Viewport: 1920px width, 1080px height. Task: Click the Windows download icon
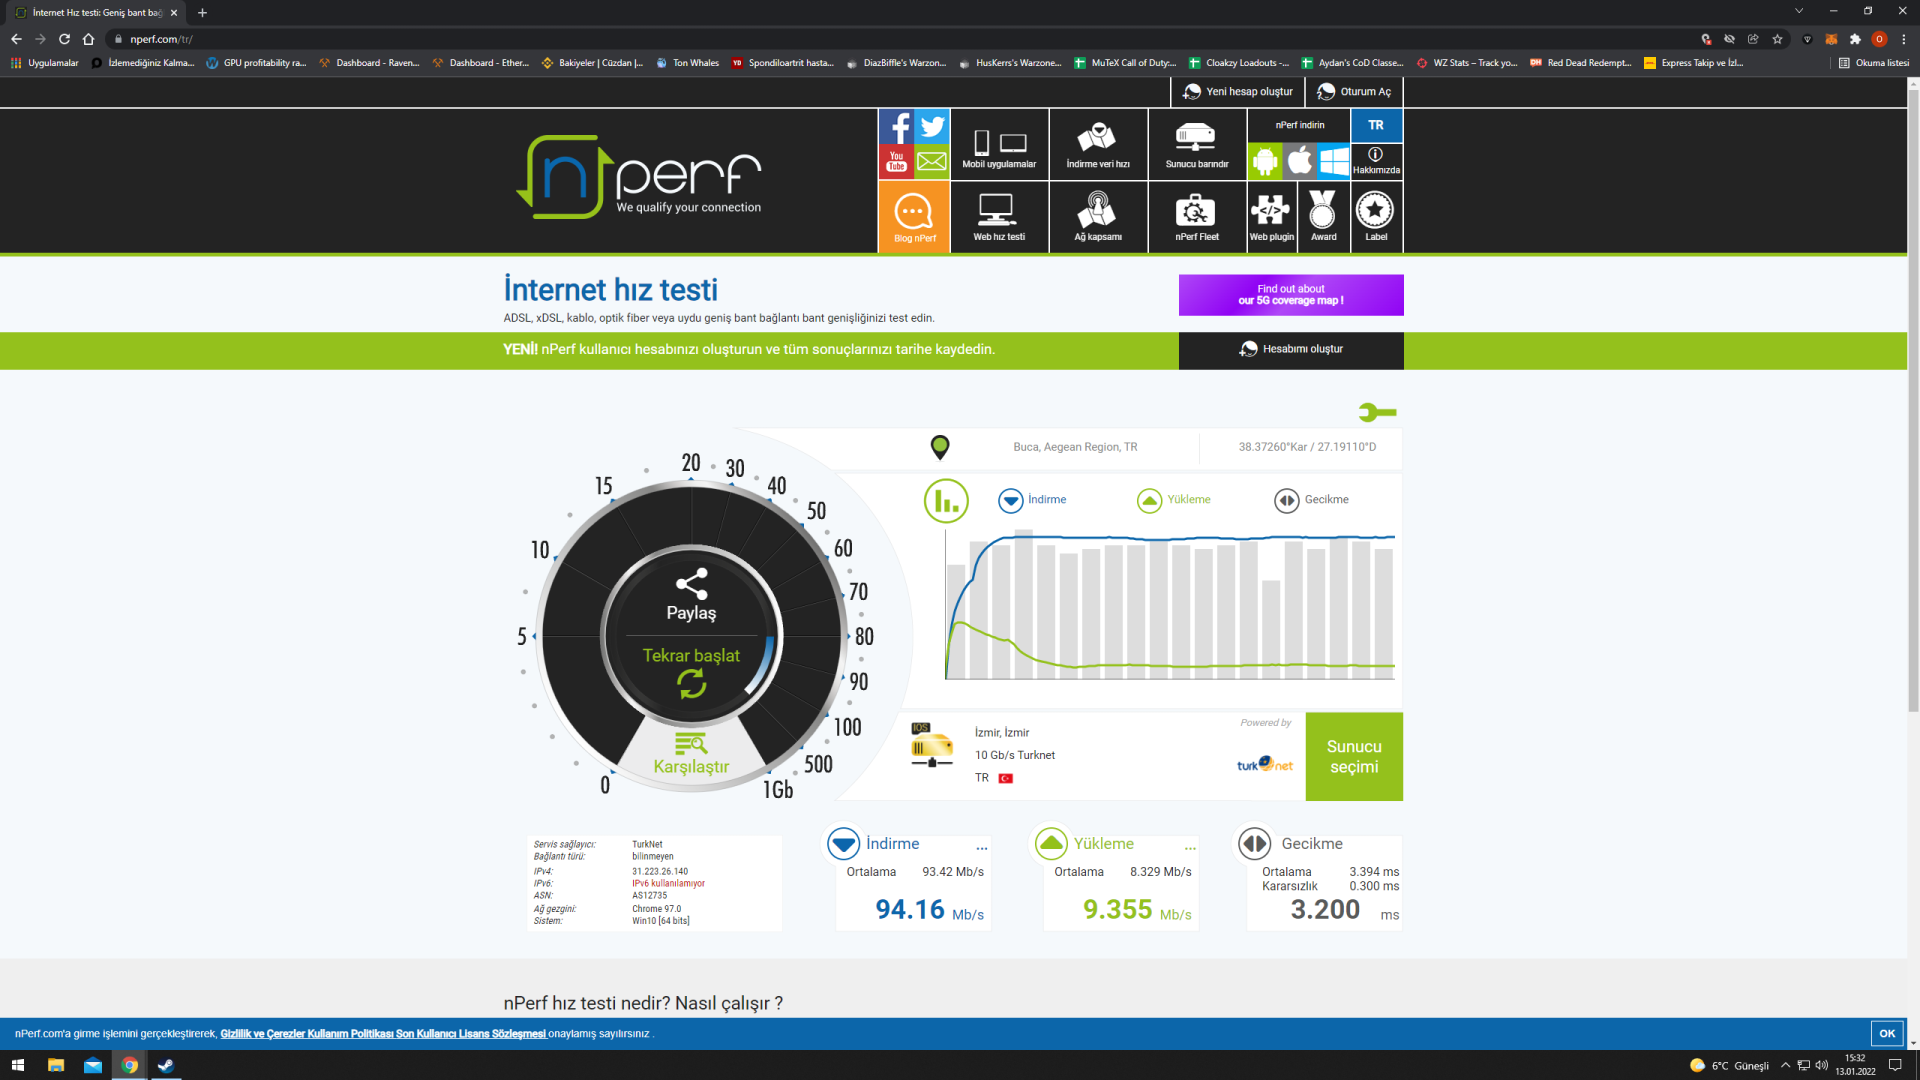point(1333,161)
